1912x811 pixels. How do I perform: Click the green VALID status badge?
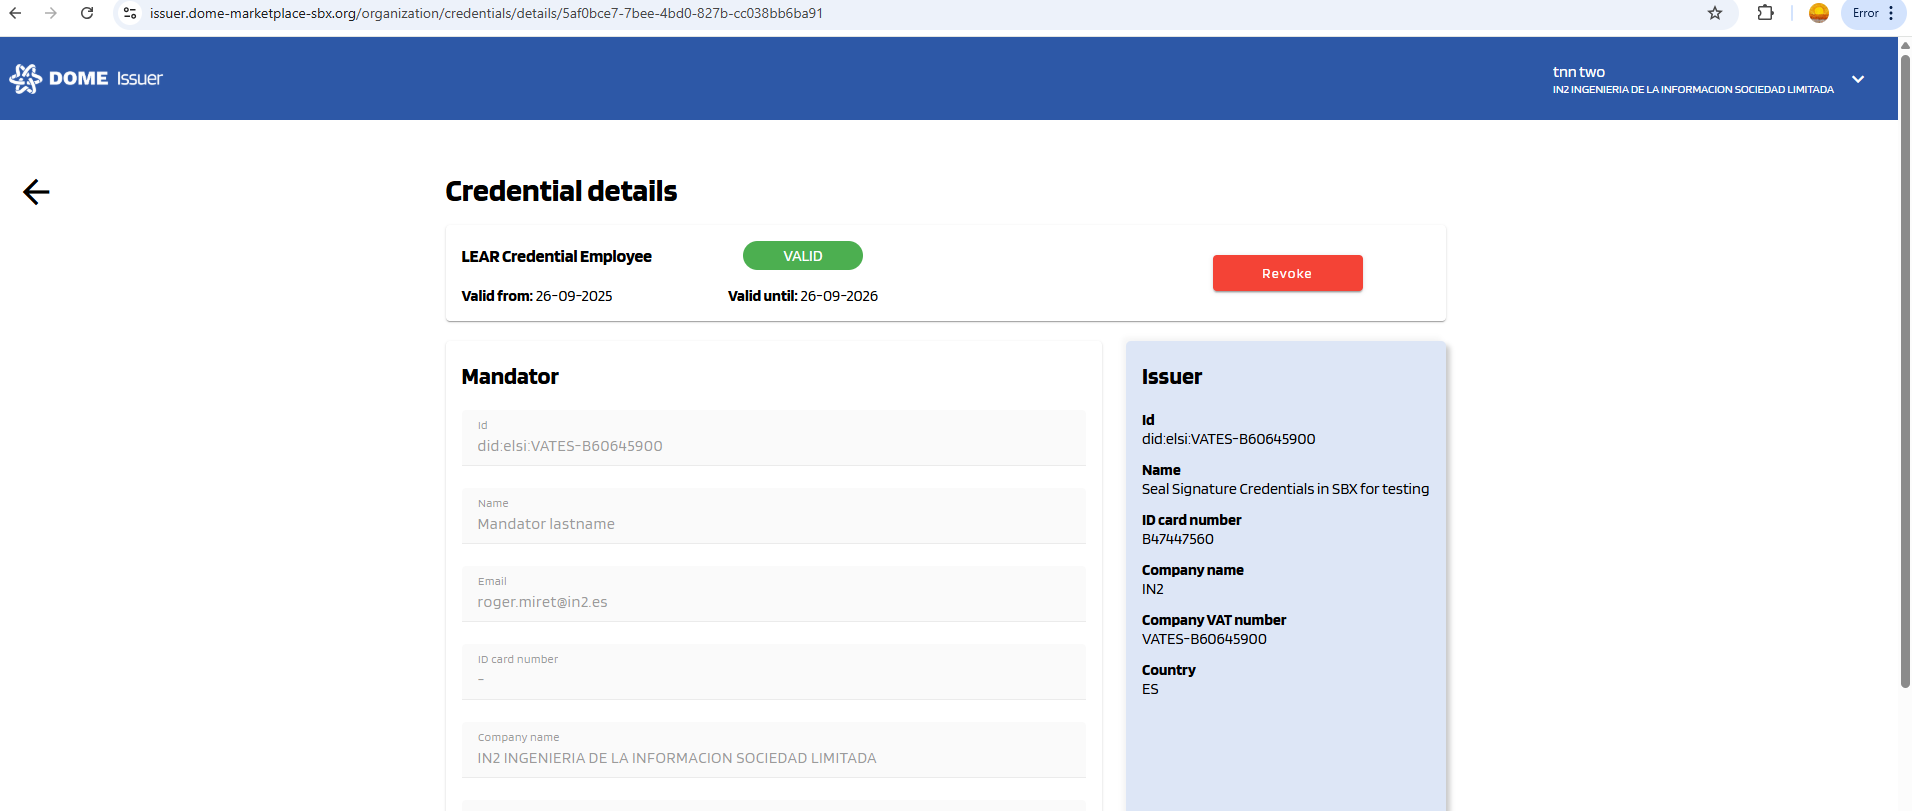click(x=802, y=256)
